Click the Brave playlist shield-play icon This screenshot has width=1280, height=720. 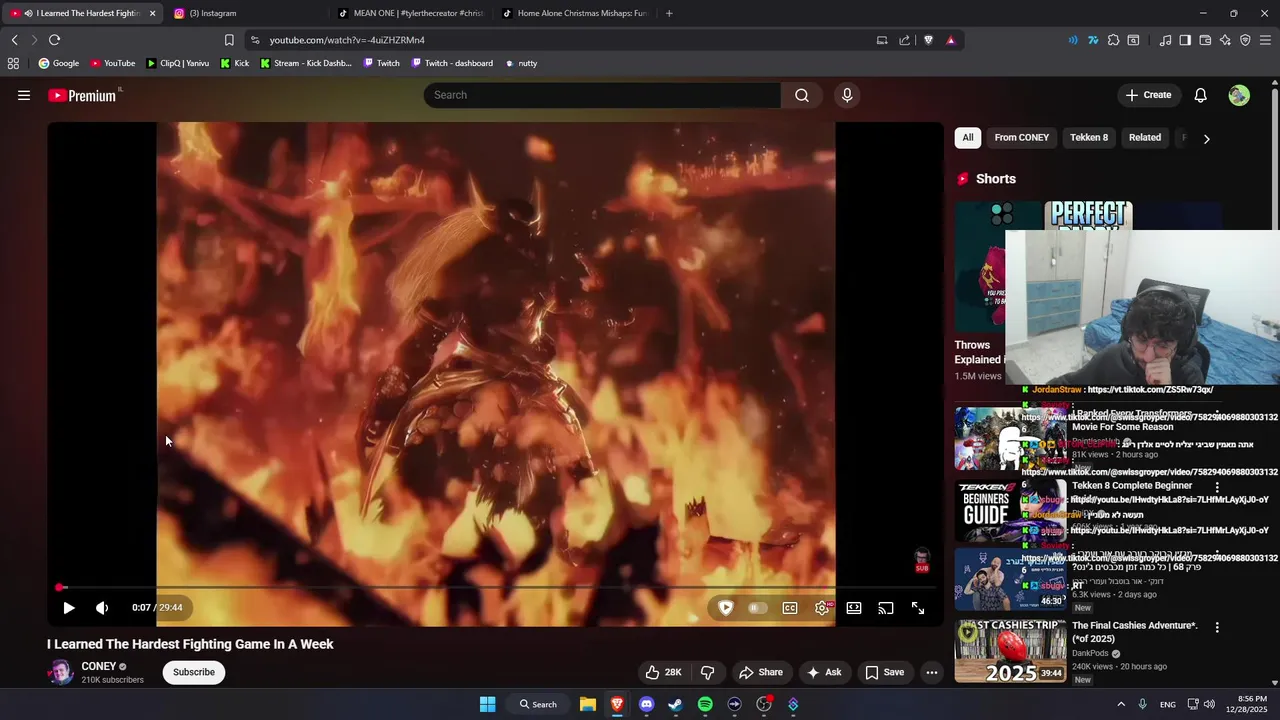726,608
